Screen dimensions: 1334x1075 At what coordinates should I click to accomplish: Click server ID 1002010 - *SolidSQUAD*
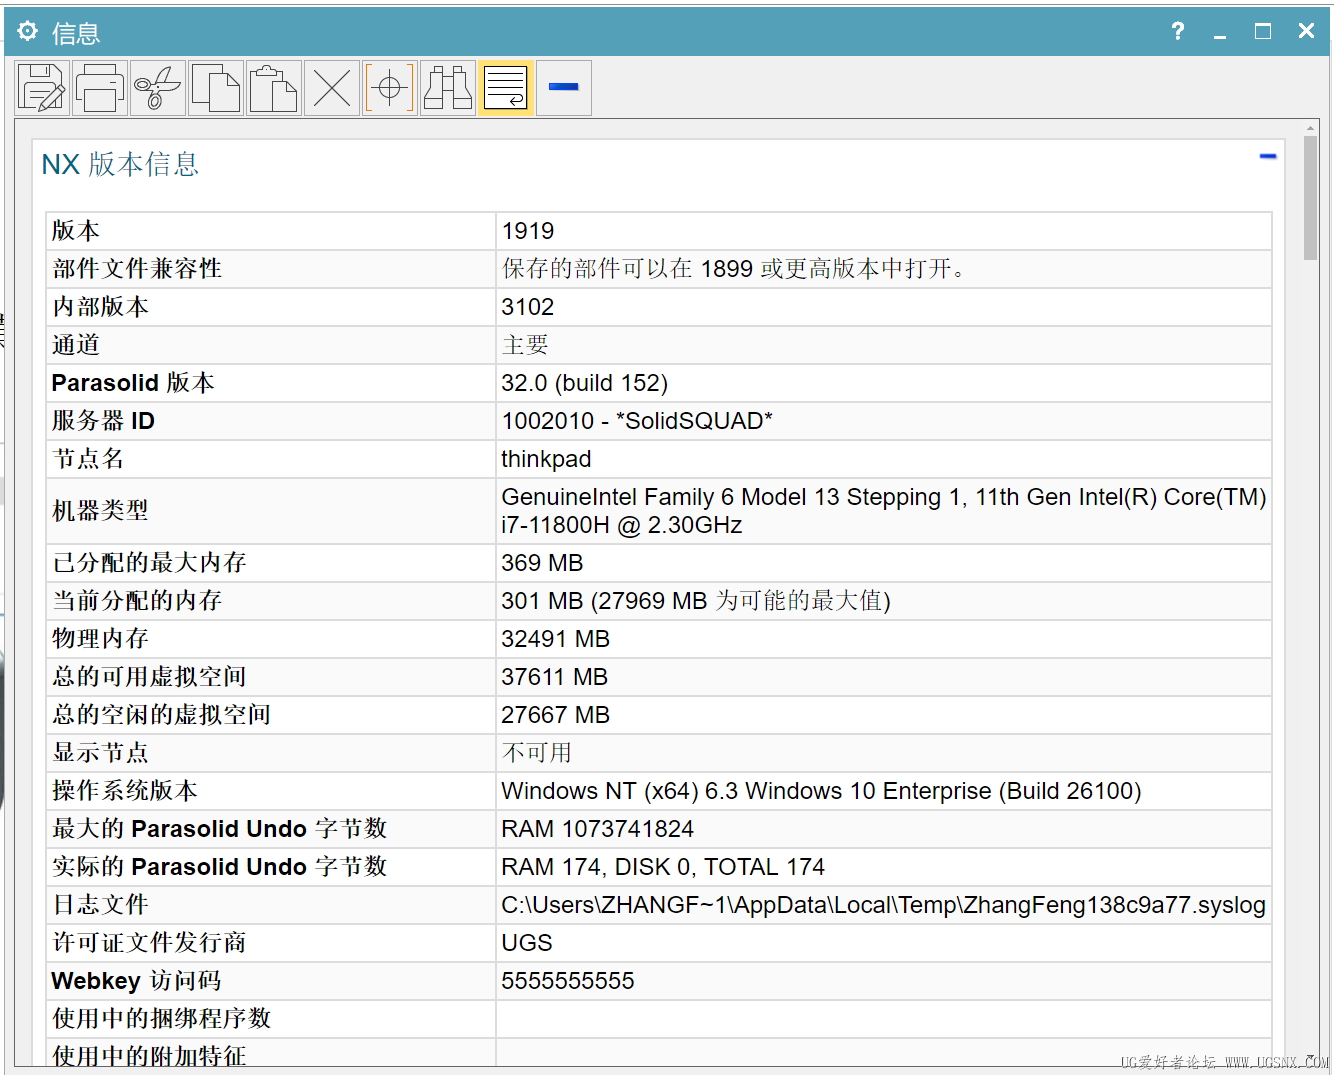coord(637,421)
